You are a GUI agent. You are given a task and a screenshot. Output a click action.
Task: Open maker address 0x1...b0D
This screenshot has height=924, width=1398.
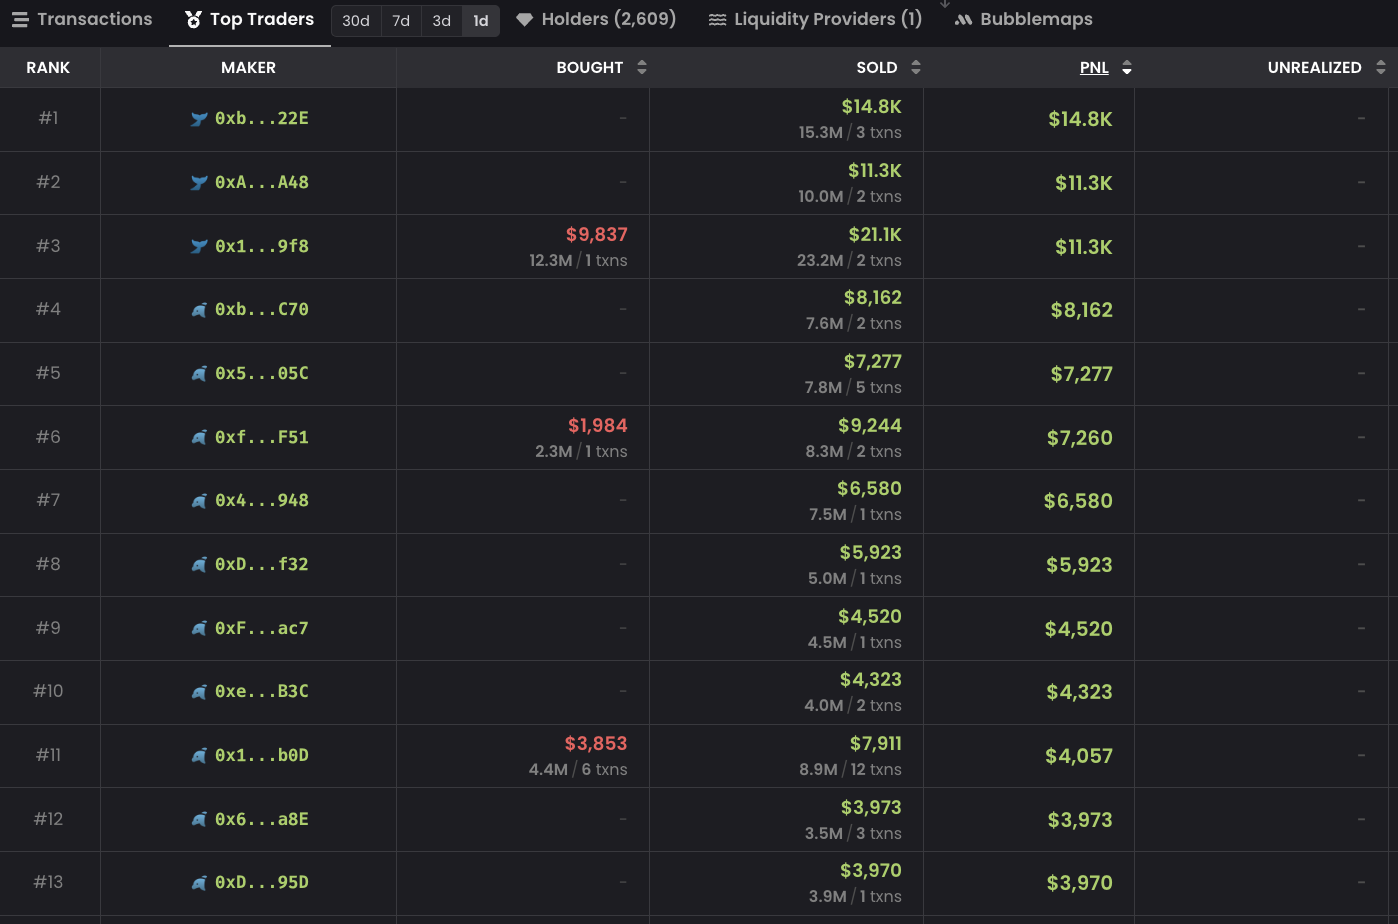click(x=262, y=756)
